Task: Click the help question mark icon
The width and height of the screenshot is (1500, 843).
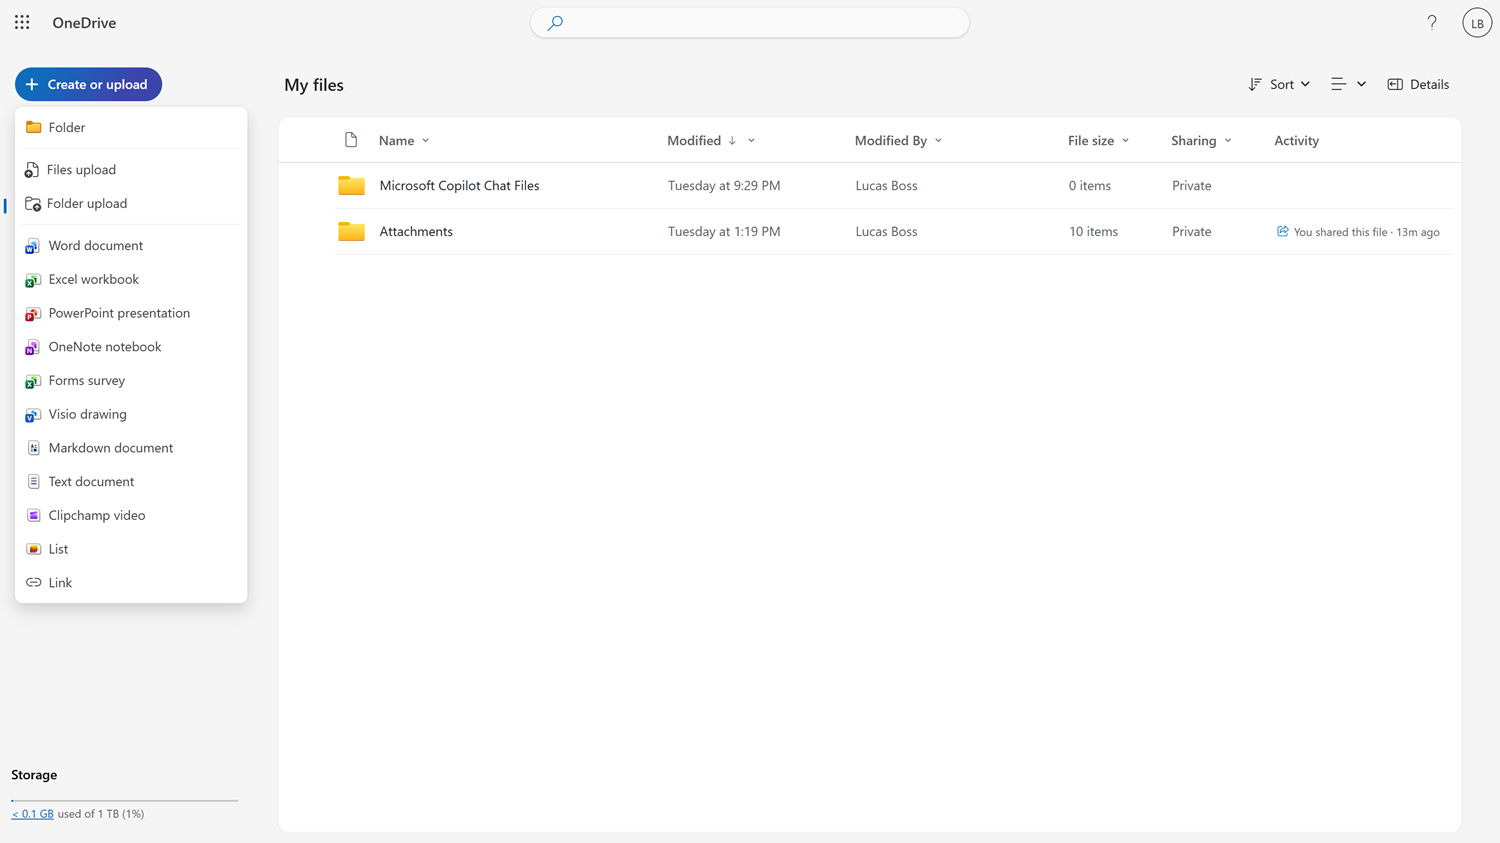Action: tap(1432, 22)
